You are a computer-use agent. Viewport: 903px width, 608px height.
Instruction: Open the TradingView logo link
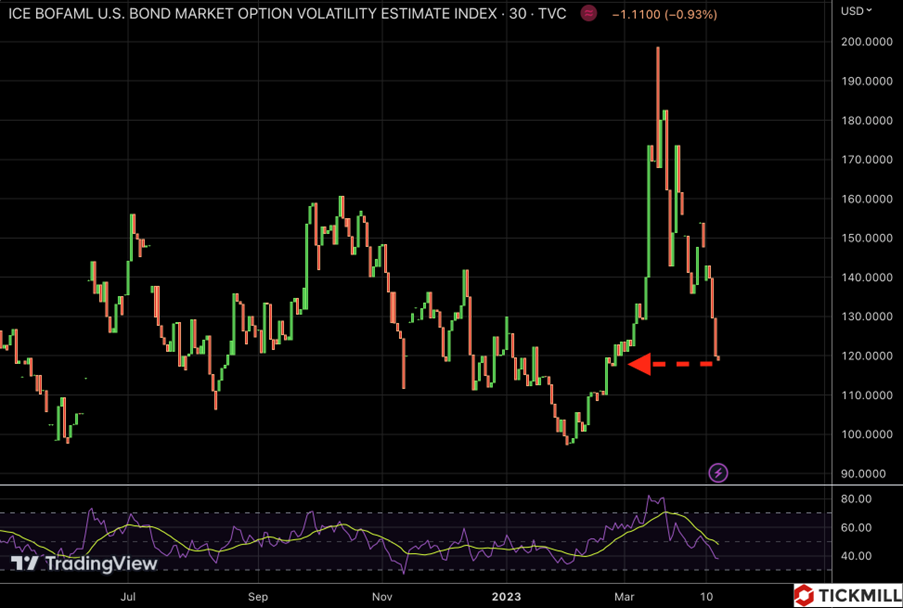point(84,563)
